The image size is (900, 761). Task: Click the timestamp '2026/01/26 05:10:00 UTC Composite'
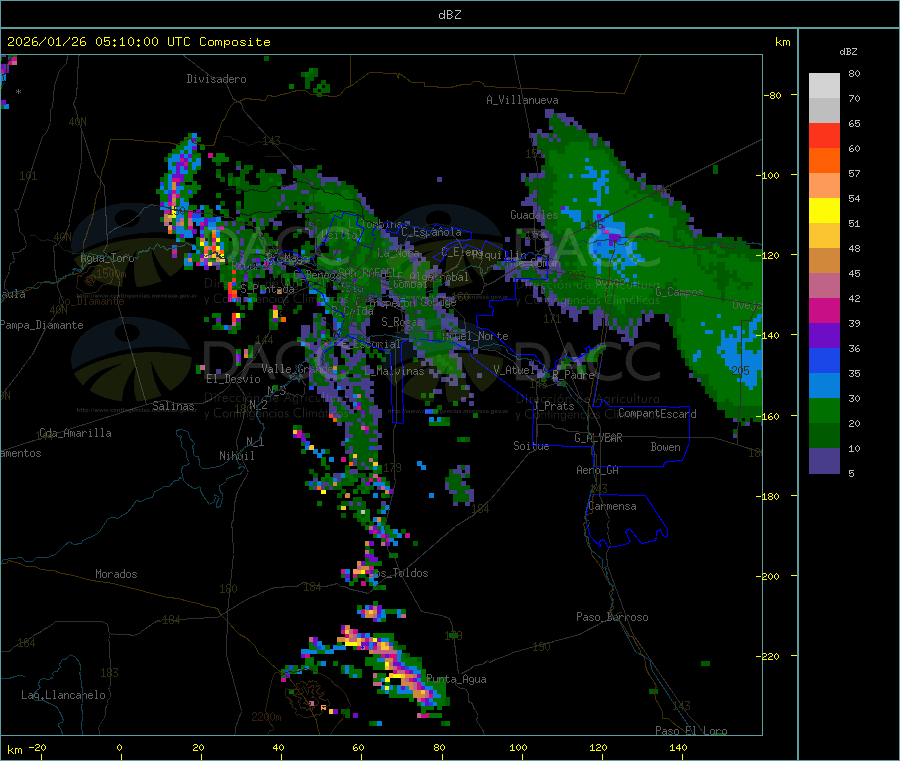point(138,42)
